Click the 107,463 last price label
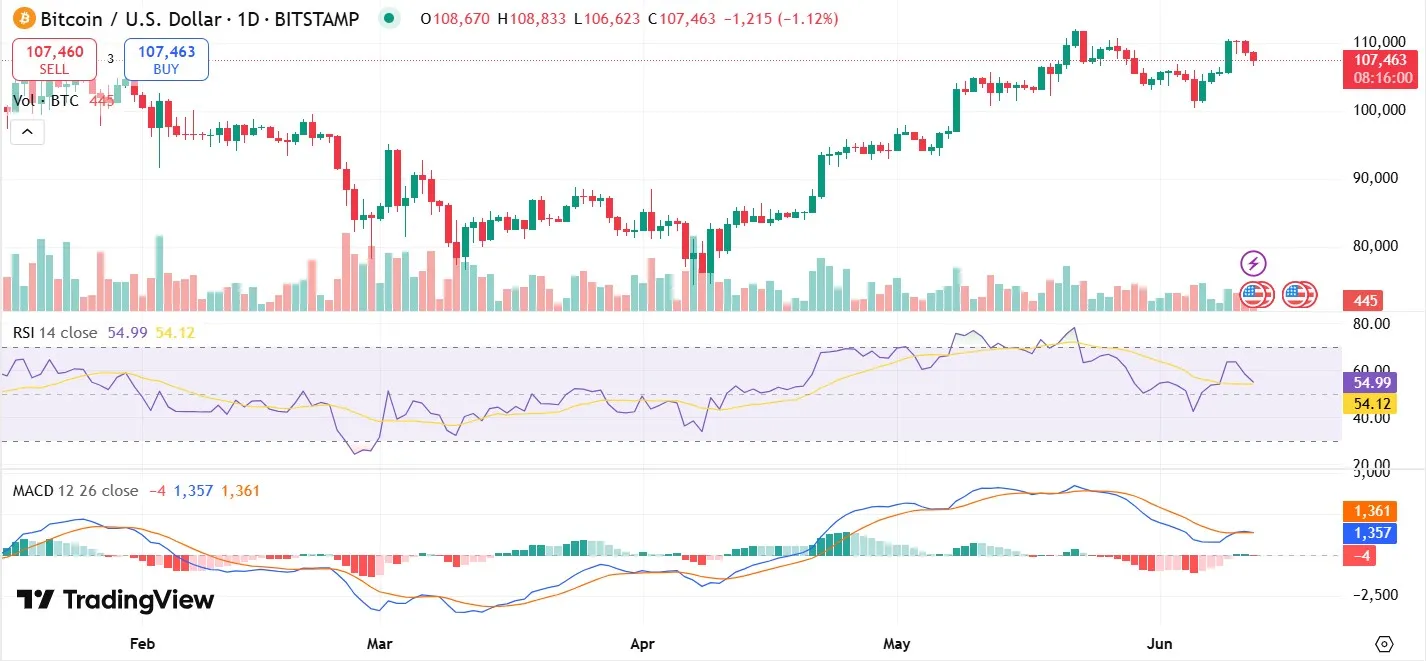Viewport: 1426px width, 661px height. click(1379, 63)
